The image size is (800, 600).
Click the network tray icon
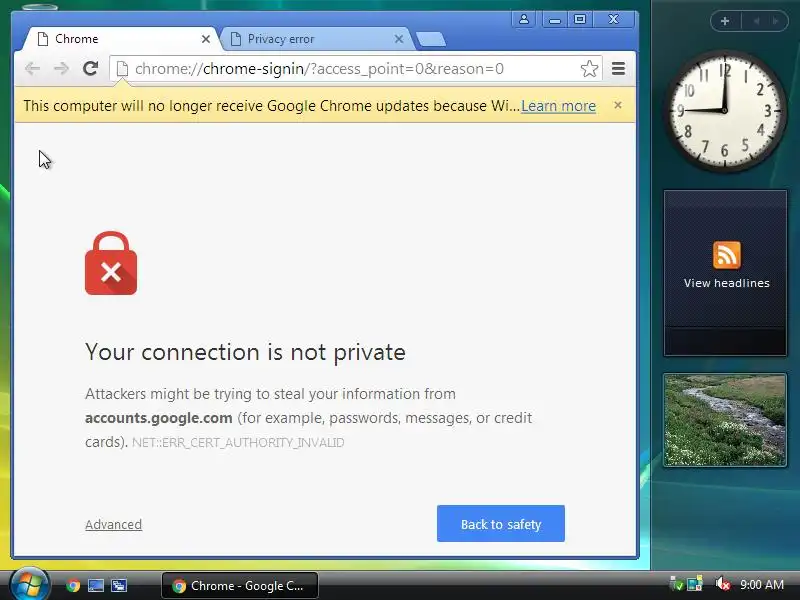pyautogui.click(x=695, y=584)
